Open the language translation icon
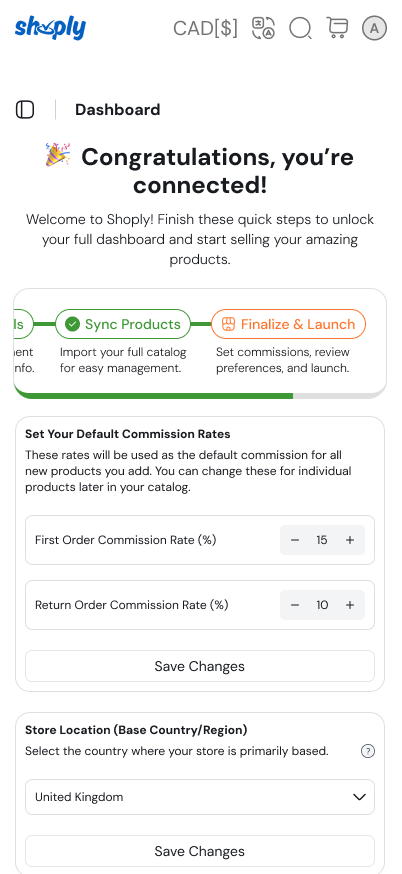This screenshot has width=402, height=874. pos(263,28)
